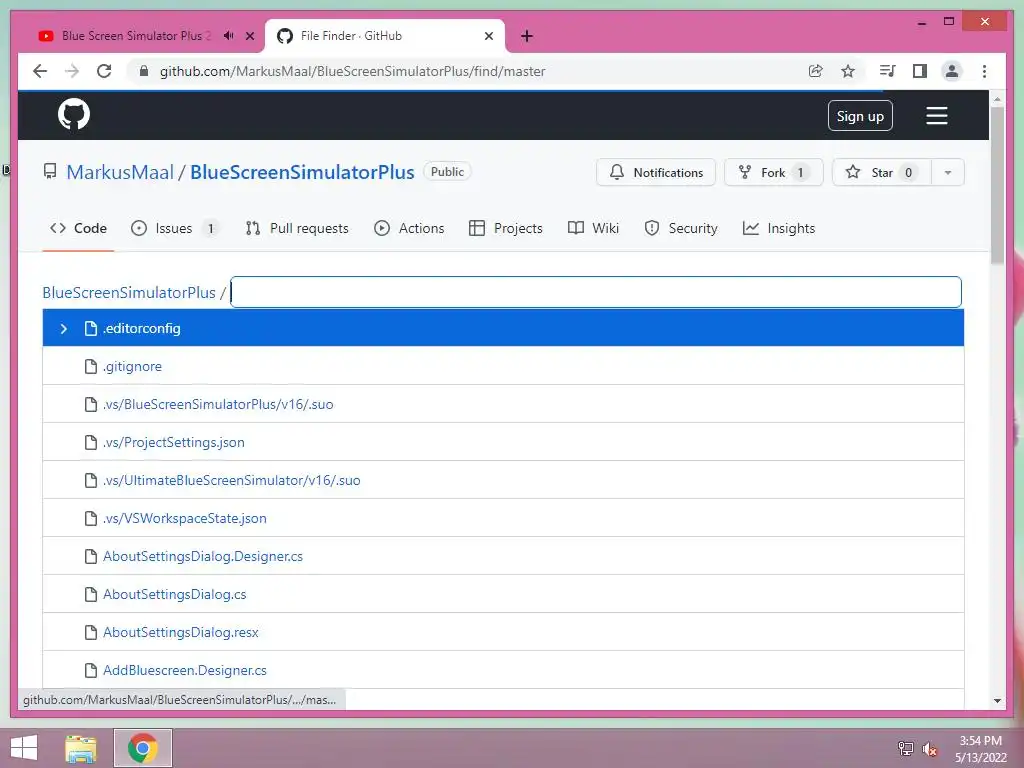Click the Notifications button
Image resolution: width=1024 pixels, height=768 pixels.
(656, 172)
